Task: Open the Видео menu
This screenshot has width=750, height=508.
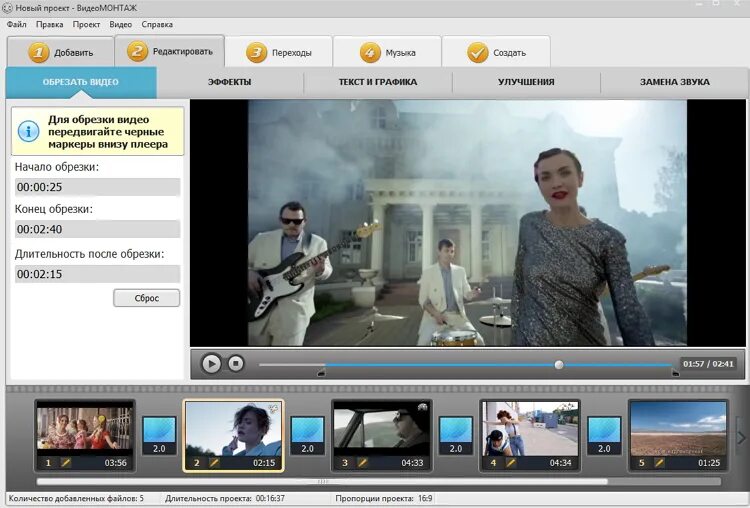Action: (121, 24)
